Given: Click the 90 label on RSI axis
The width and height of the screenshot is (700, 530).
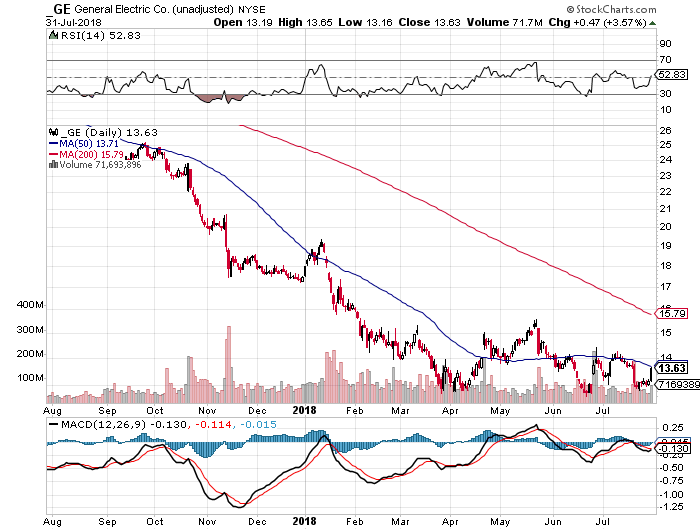Looking at the screenshot, I should 665,43.
